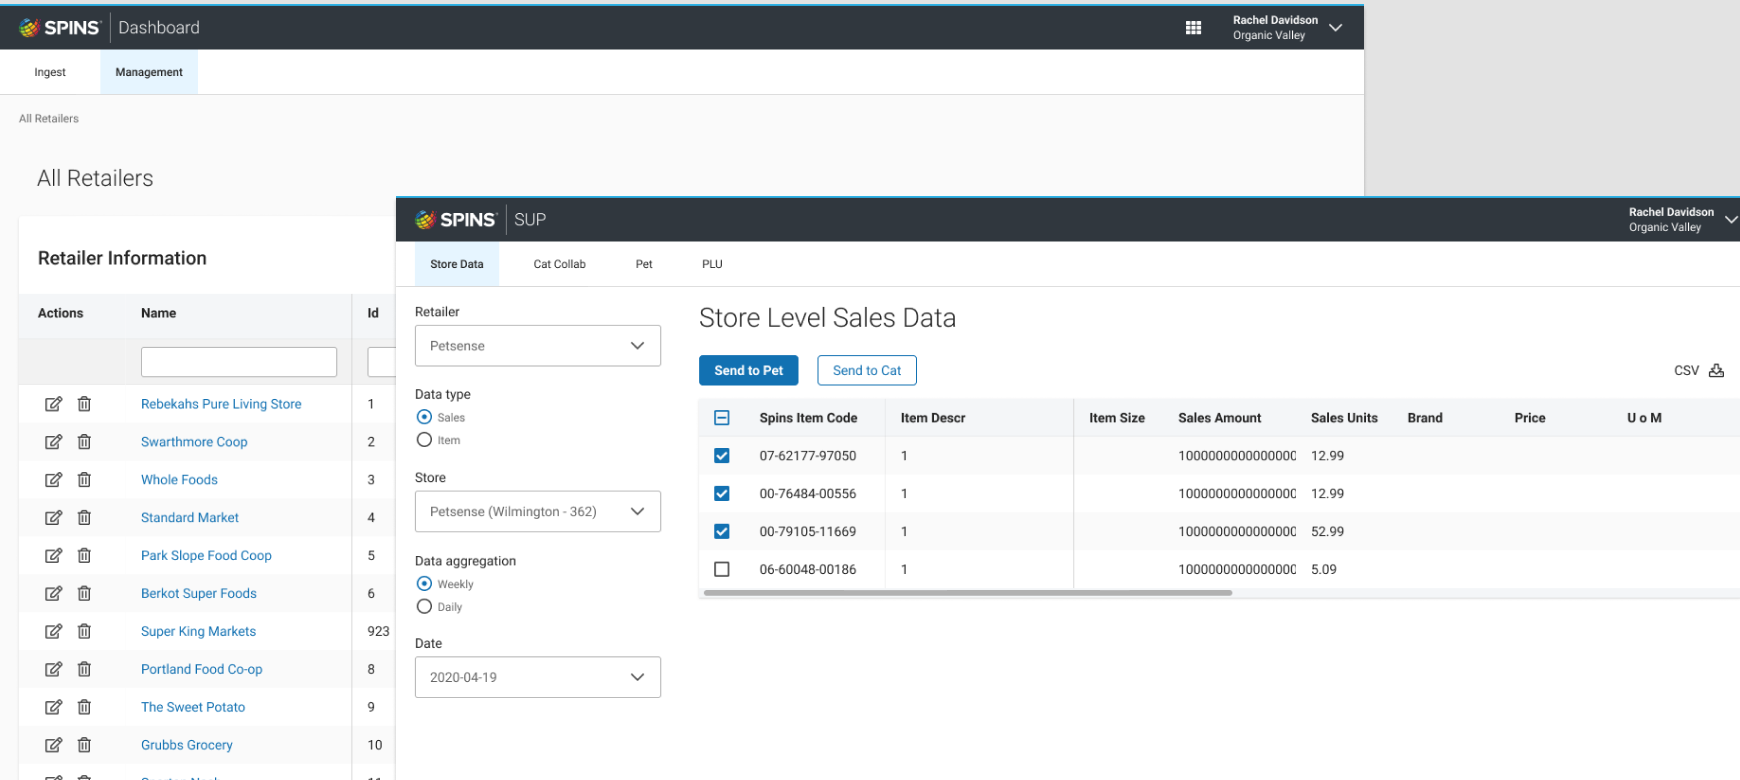Select the Sales data type radio
Image resolution: width=1740 pixels, height=780 pixels.
click(x=424, y=417)
